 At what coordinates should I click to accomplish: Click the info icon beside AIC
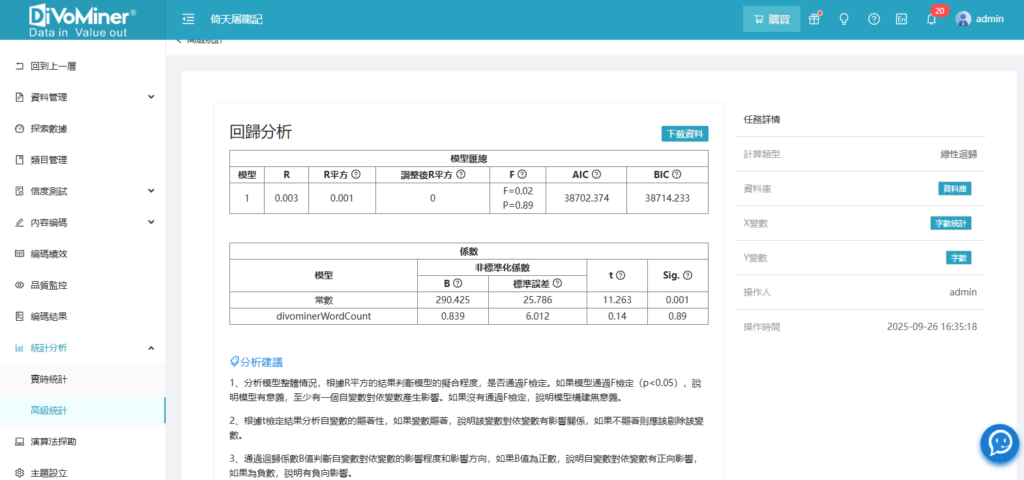click(596, 174)
